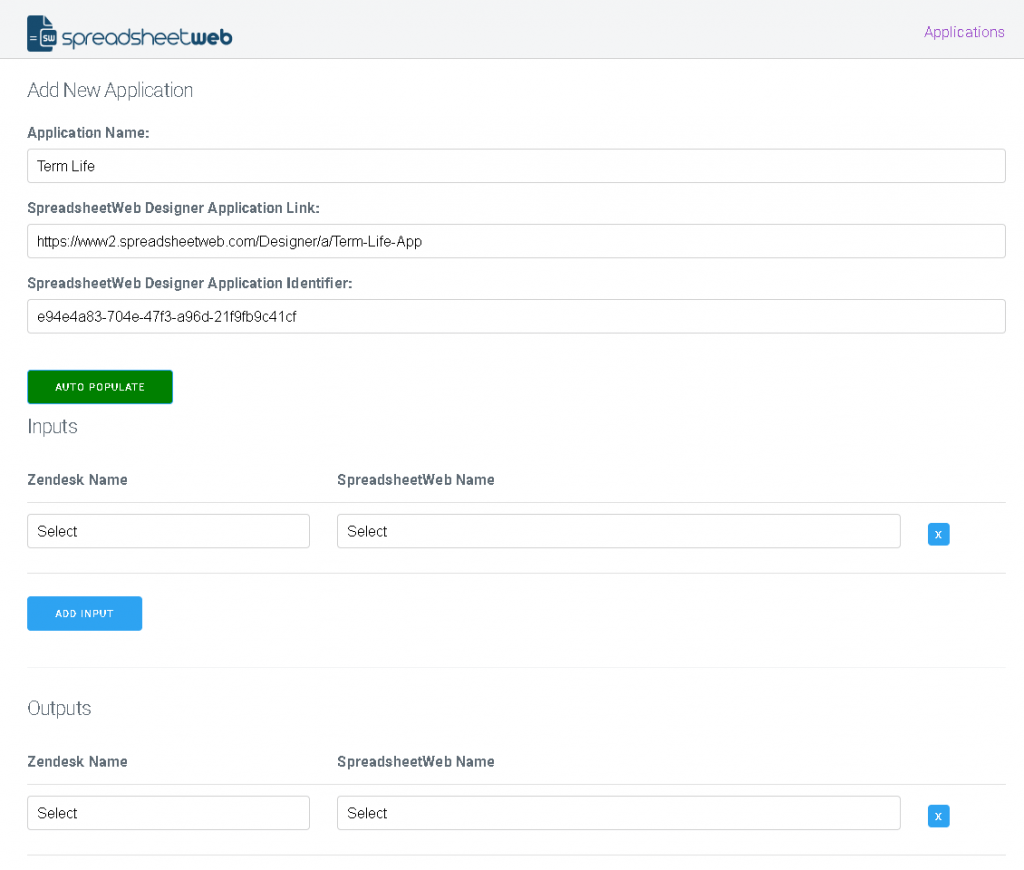Click the Add Input button

(x=84, y=613)
